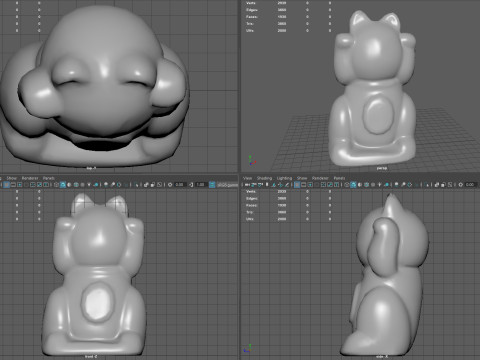Toggle the Grid in the side view toolbar

(297, 184)
